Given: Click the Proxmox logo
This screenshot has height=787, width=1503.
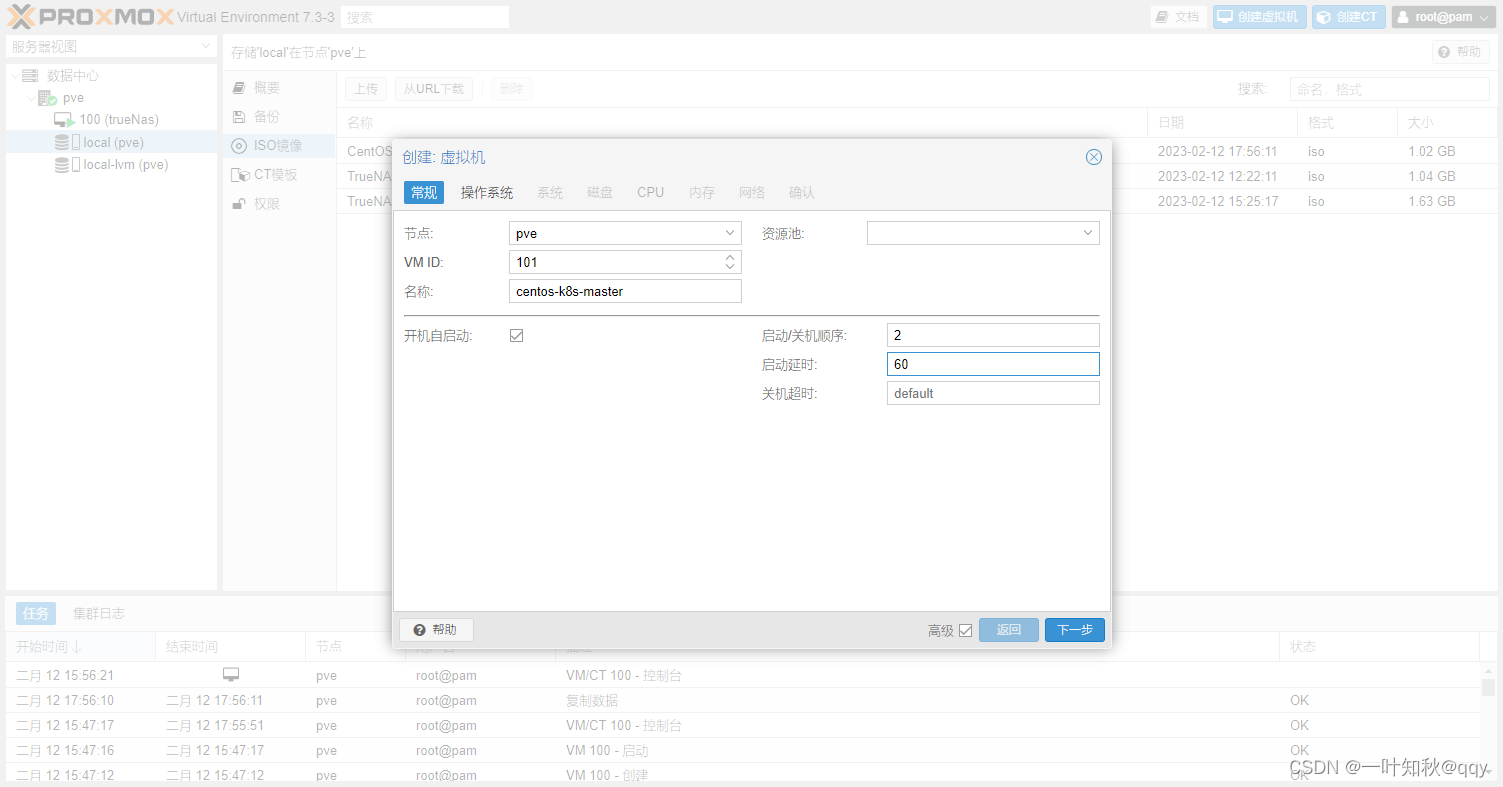Looking at the screenshot, I should tap(90, 16).
